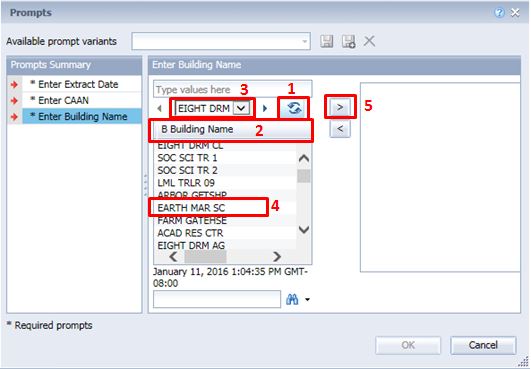
Task: Click the save prompt variant icon
Action: 326,41
